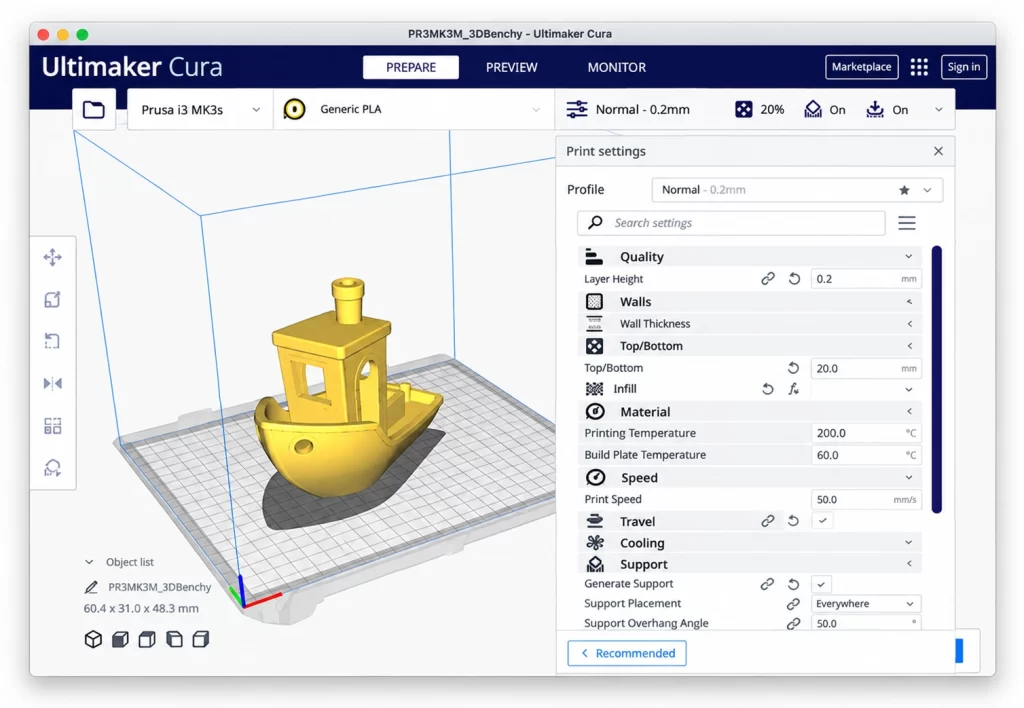Screen dimensions: 1024x708
Task: Switch to top view cube icon
Action: coord(147,639)
